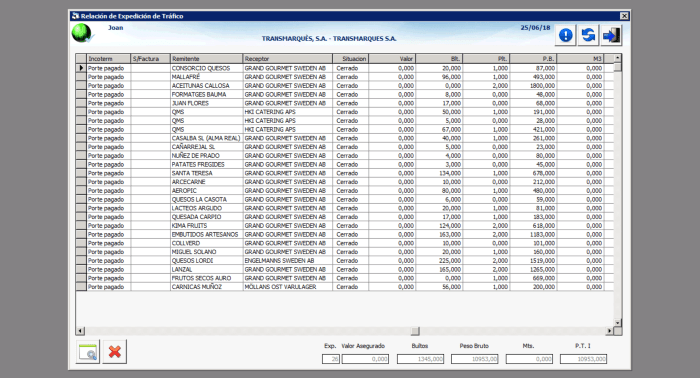Click the window title bar icon

coord(75,16)
